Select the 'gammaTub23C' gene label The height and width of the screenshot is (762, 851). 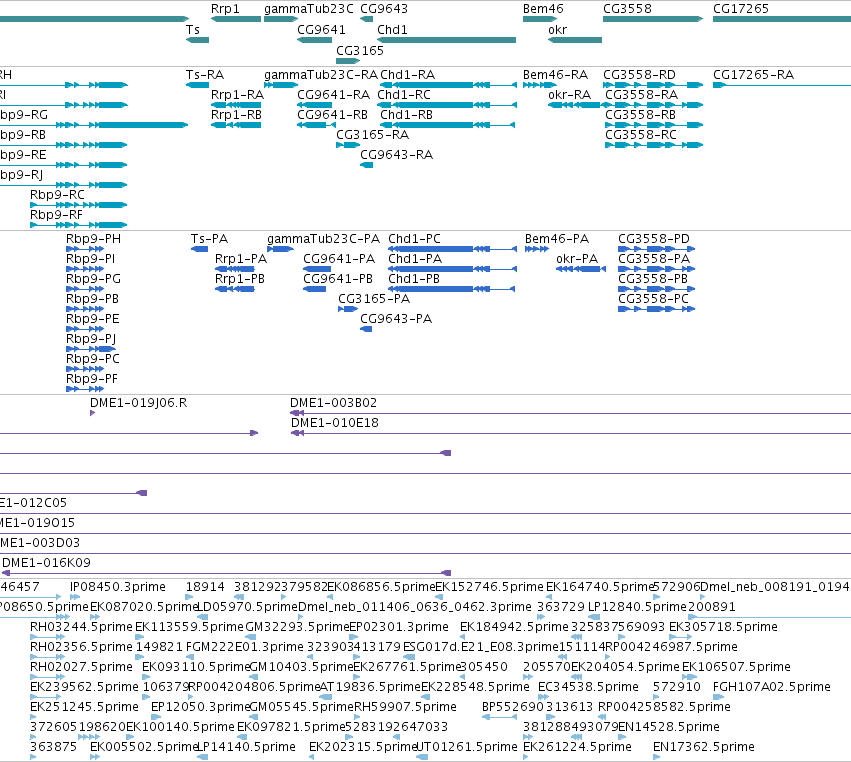309,9
